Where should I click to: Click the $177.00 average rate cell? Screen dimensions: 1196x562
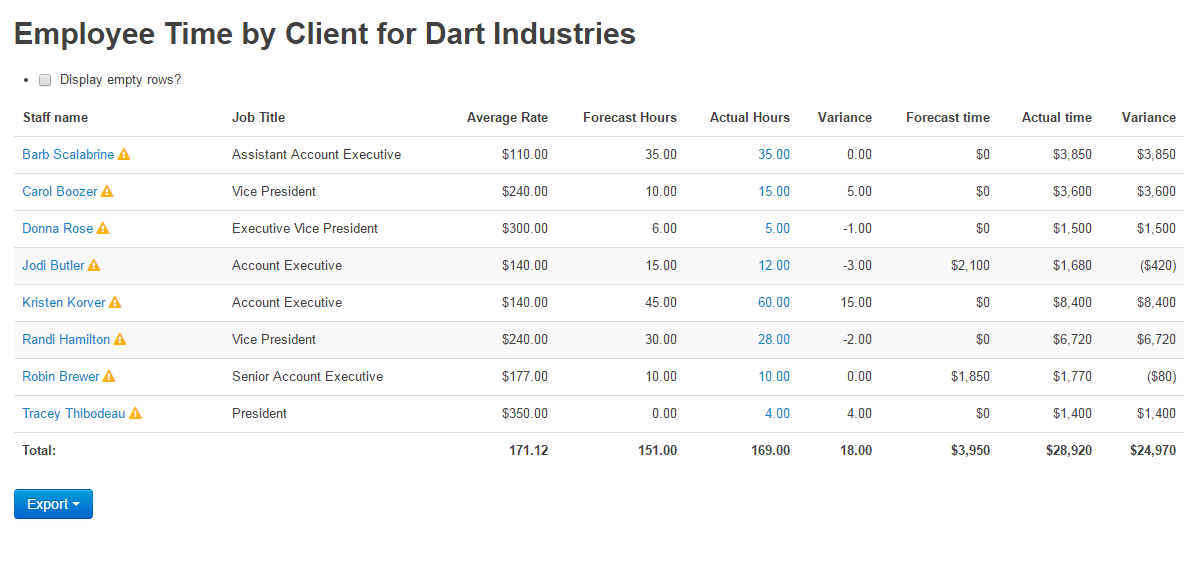pos(525,376)
